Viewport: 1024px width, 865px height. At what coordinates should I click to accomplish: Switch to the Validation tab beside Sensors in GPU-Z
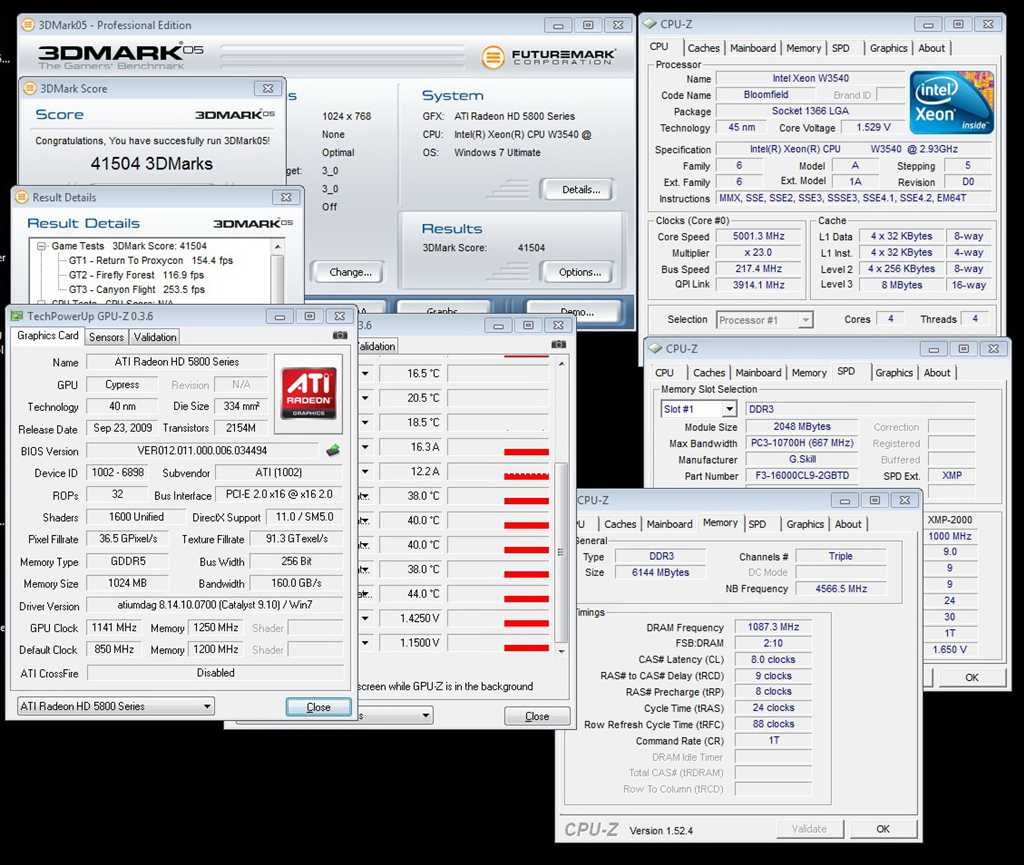pos(155,337)
